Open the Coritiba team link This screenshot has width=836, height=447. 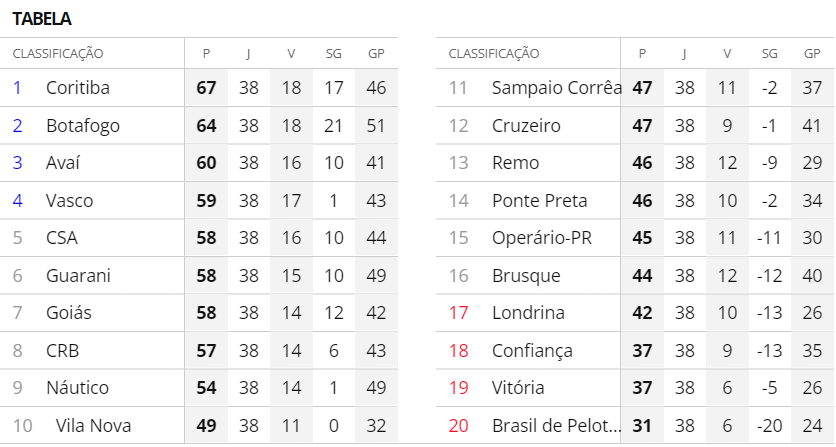click(78, 88)
